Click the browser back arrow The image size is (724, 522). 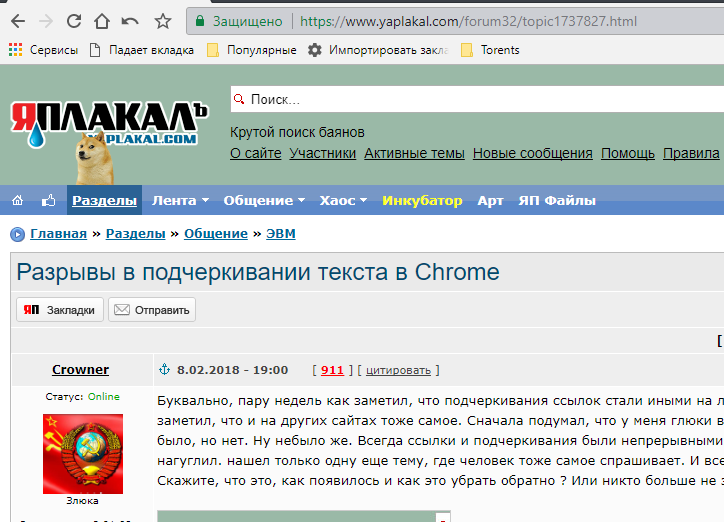click(18, 21)
